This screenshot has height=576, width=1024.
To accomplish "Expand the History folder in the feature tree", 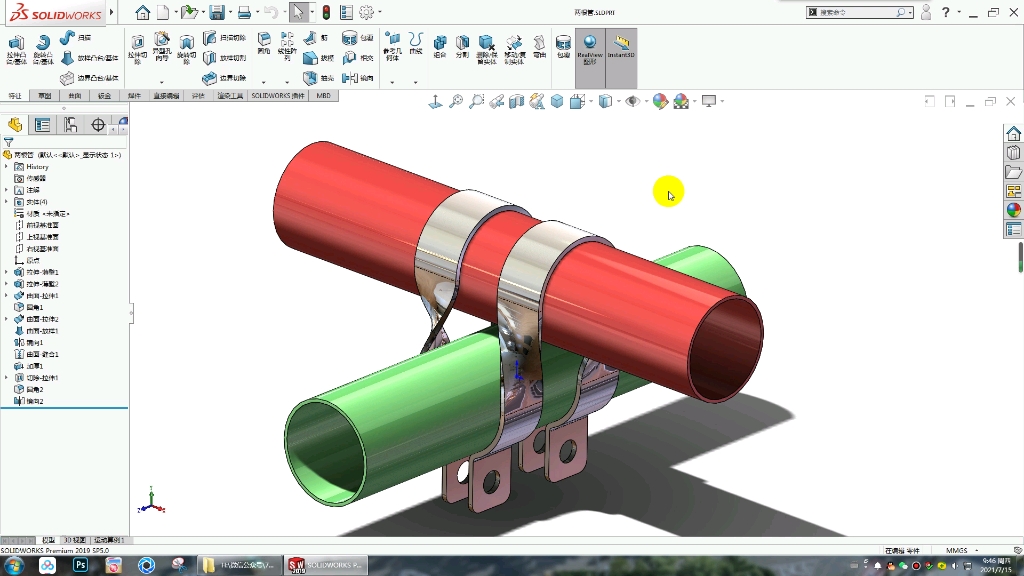I will (6, 167).
